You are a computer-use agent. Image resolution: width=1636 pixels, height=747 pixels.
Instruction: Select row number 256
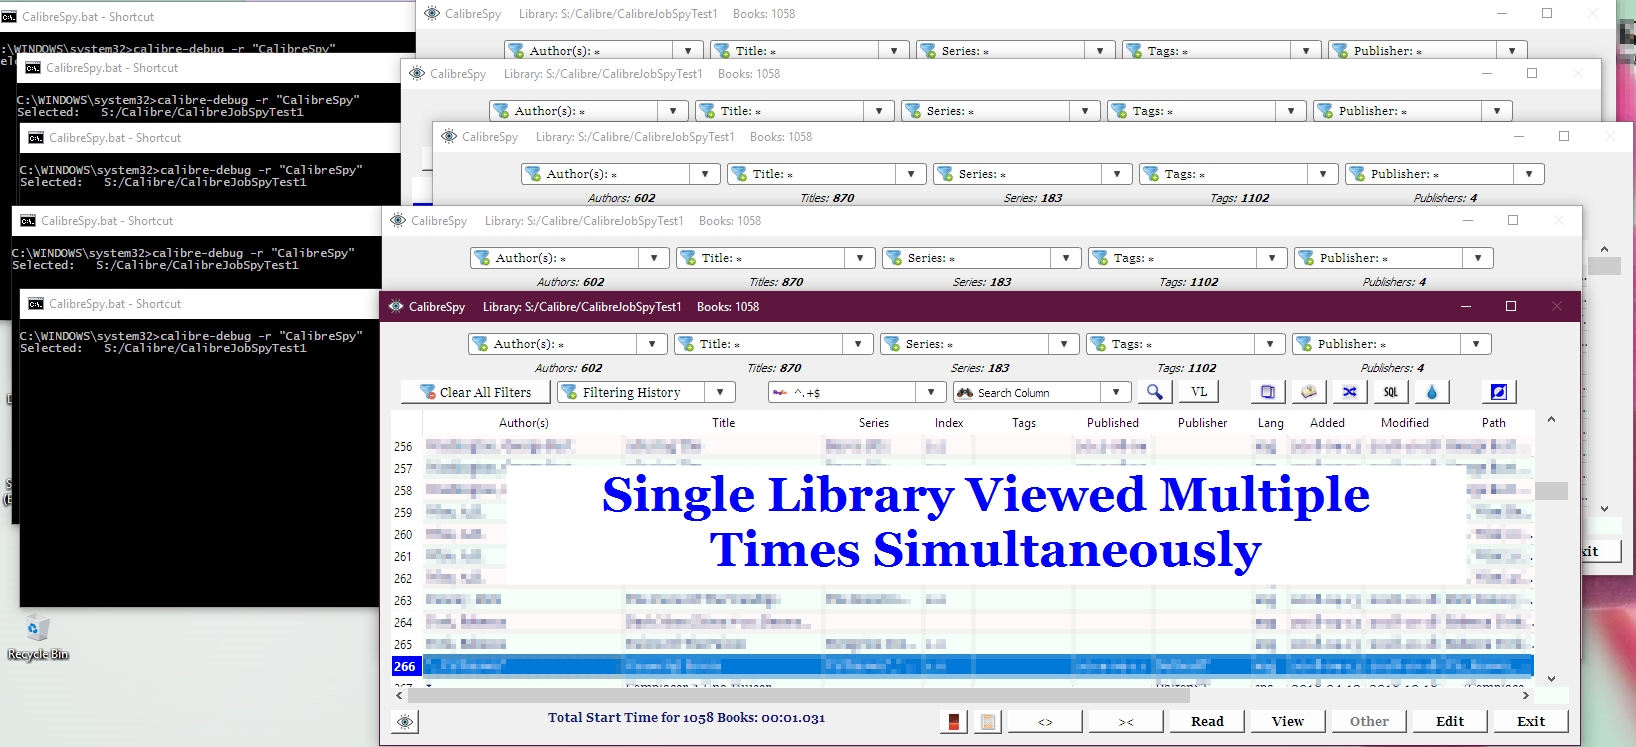(x=403, y=447)
